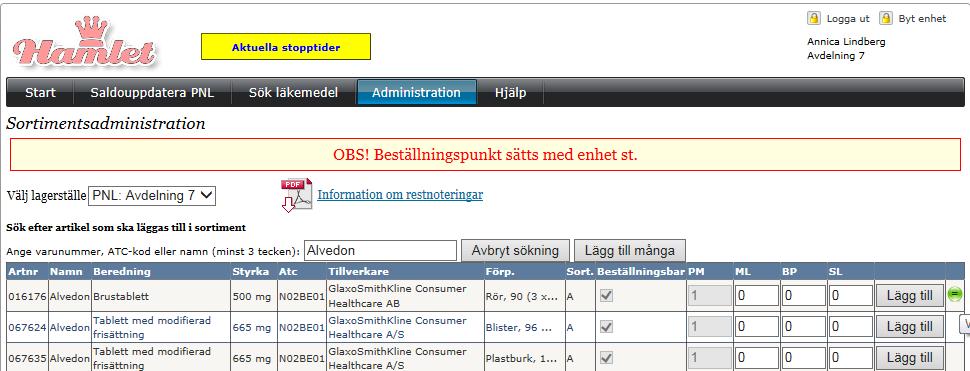
Task: Click the red OBS Beställningspunkt notice
Action: coord(485,155)
